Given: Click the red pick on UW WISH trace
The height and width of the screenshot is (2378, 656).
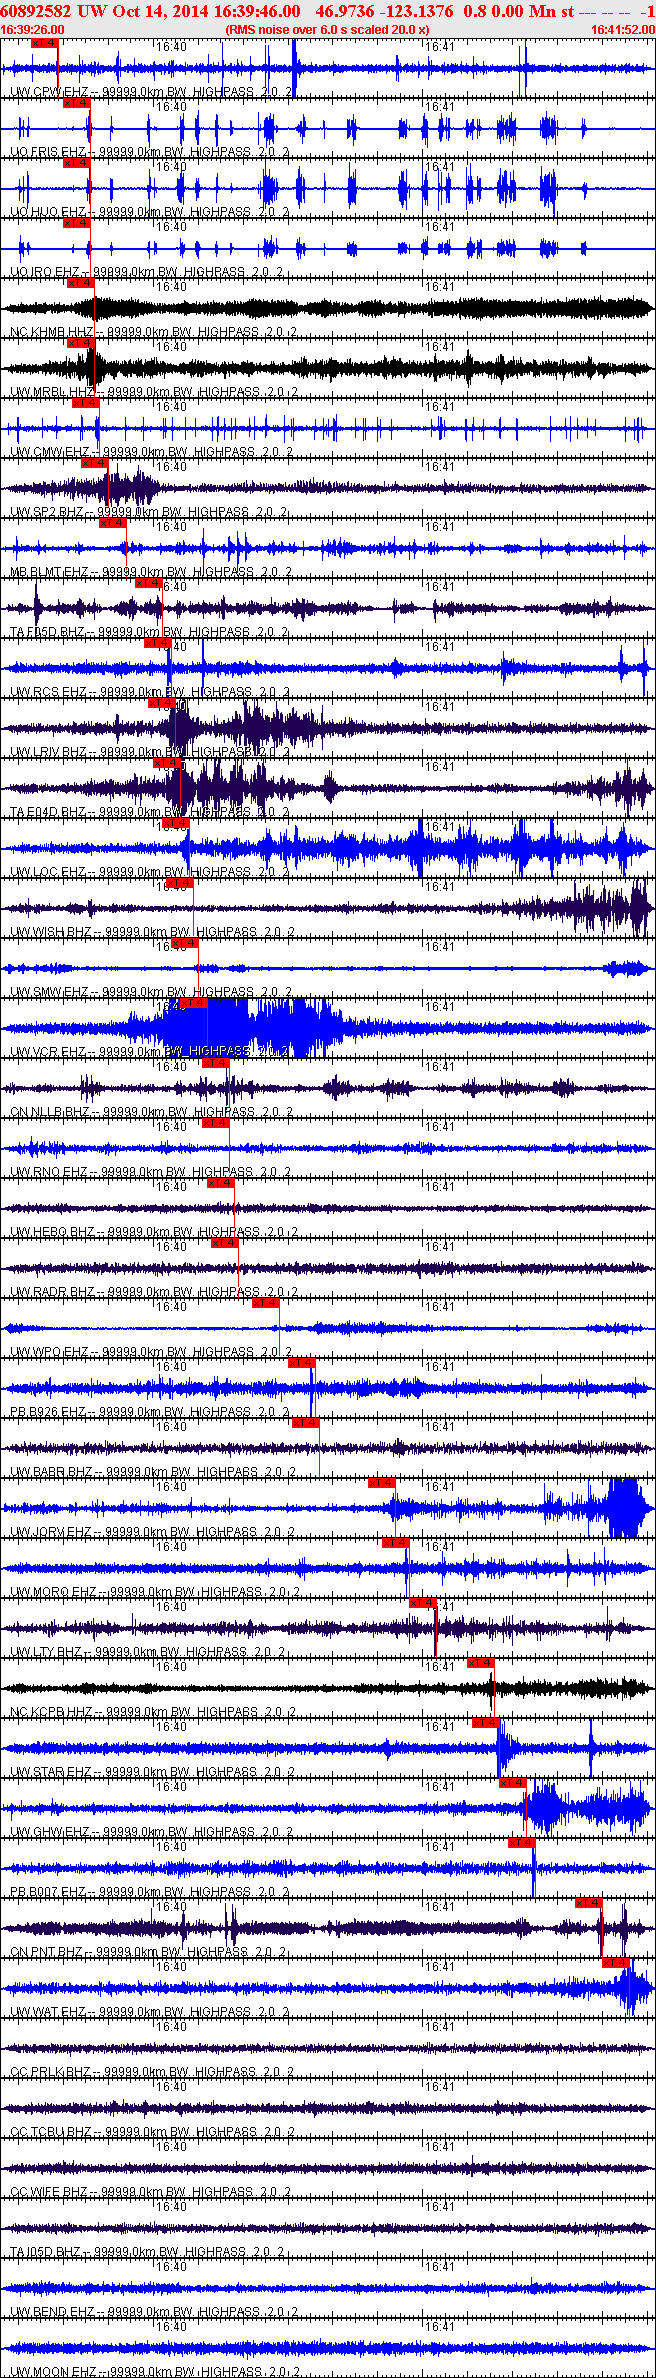Looking at the screenshot, I should click(179, 883).
